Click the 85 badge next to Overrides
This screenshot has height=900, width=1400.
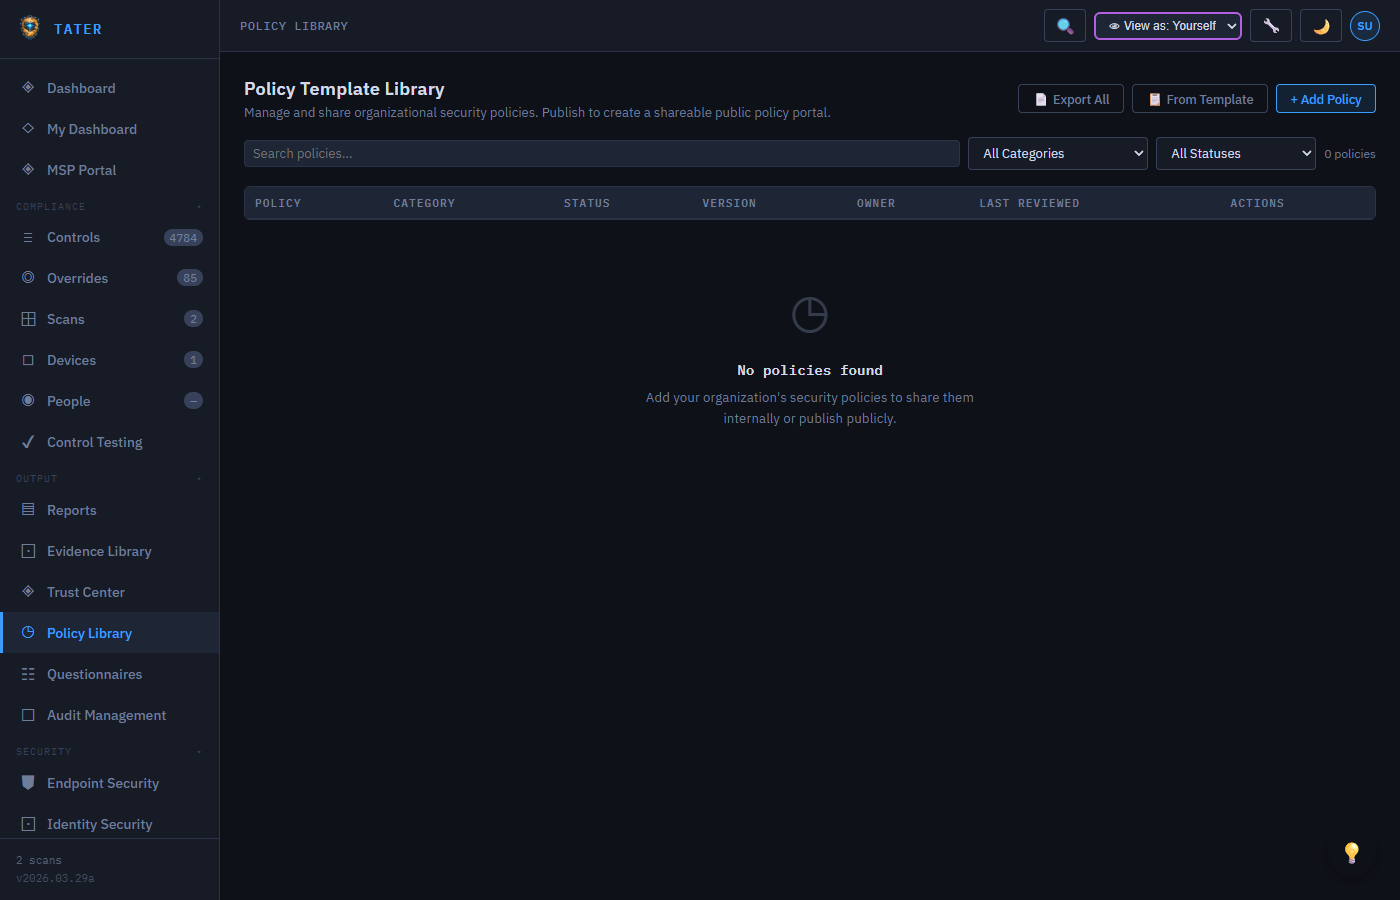190,278
